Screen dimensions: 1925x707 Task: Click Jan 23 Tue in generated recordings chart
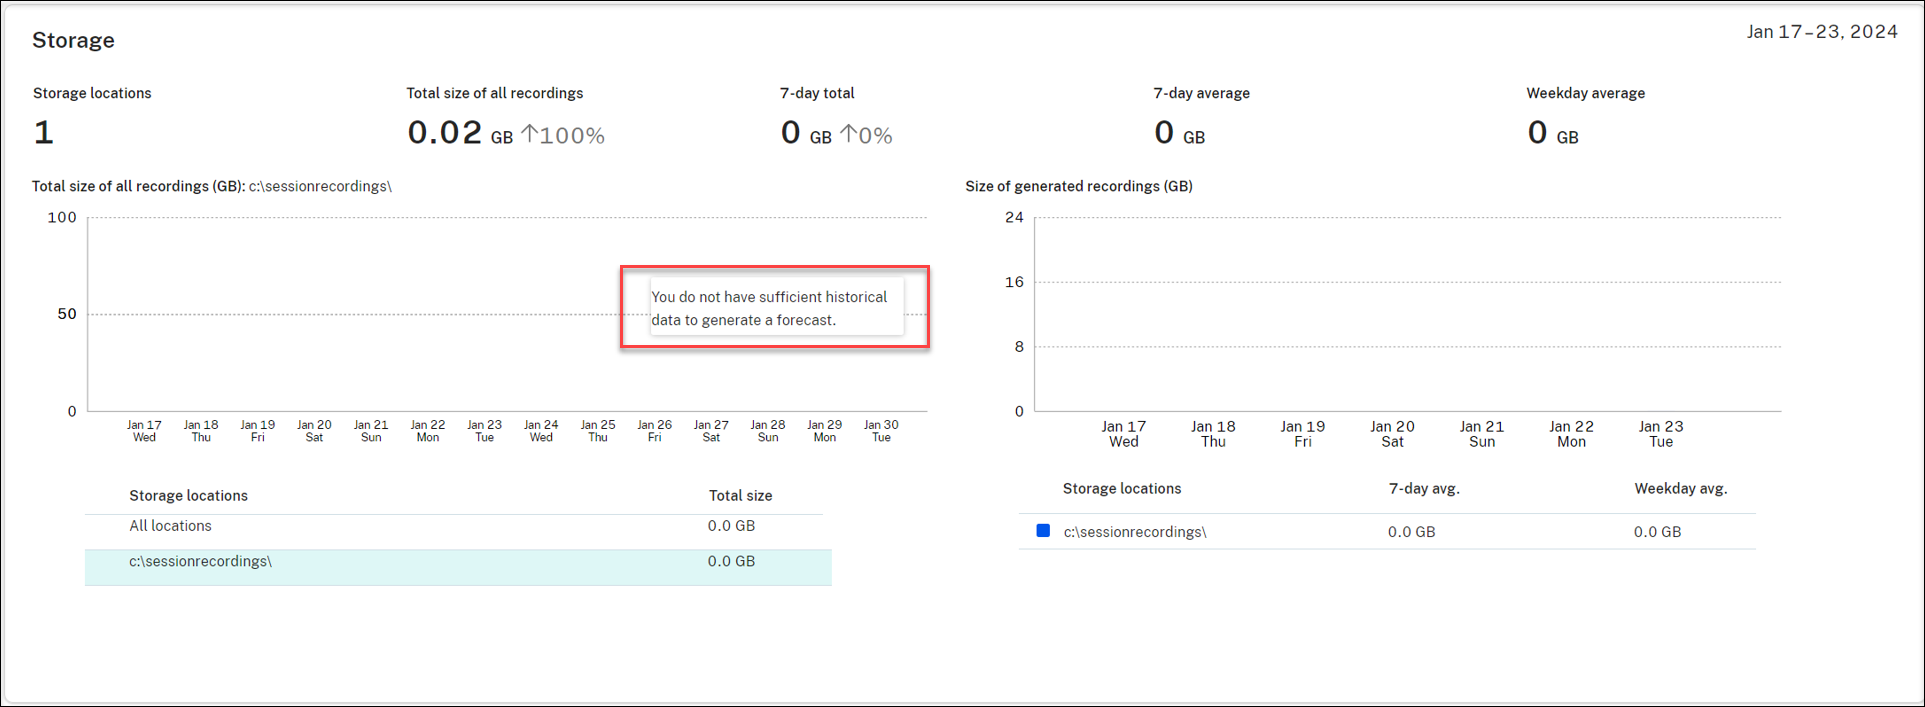coord(1660,434)
